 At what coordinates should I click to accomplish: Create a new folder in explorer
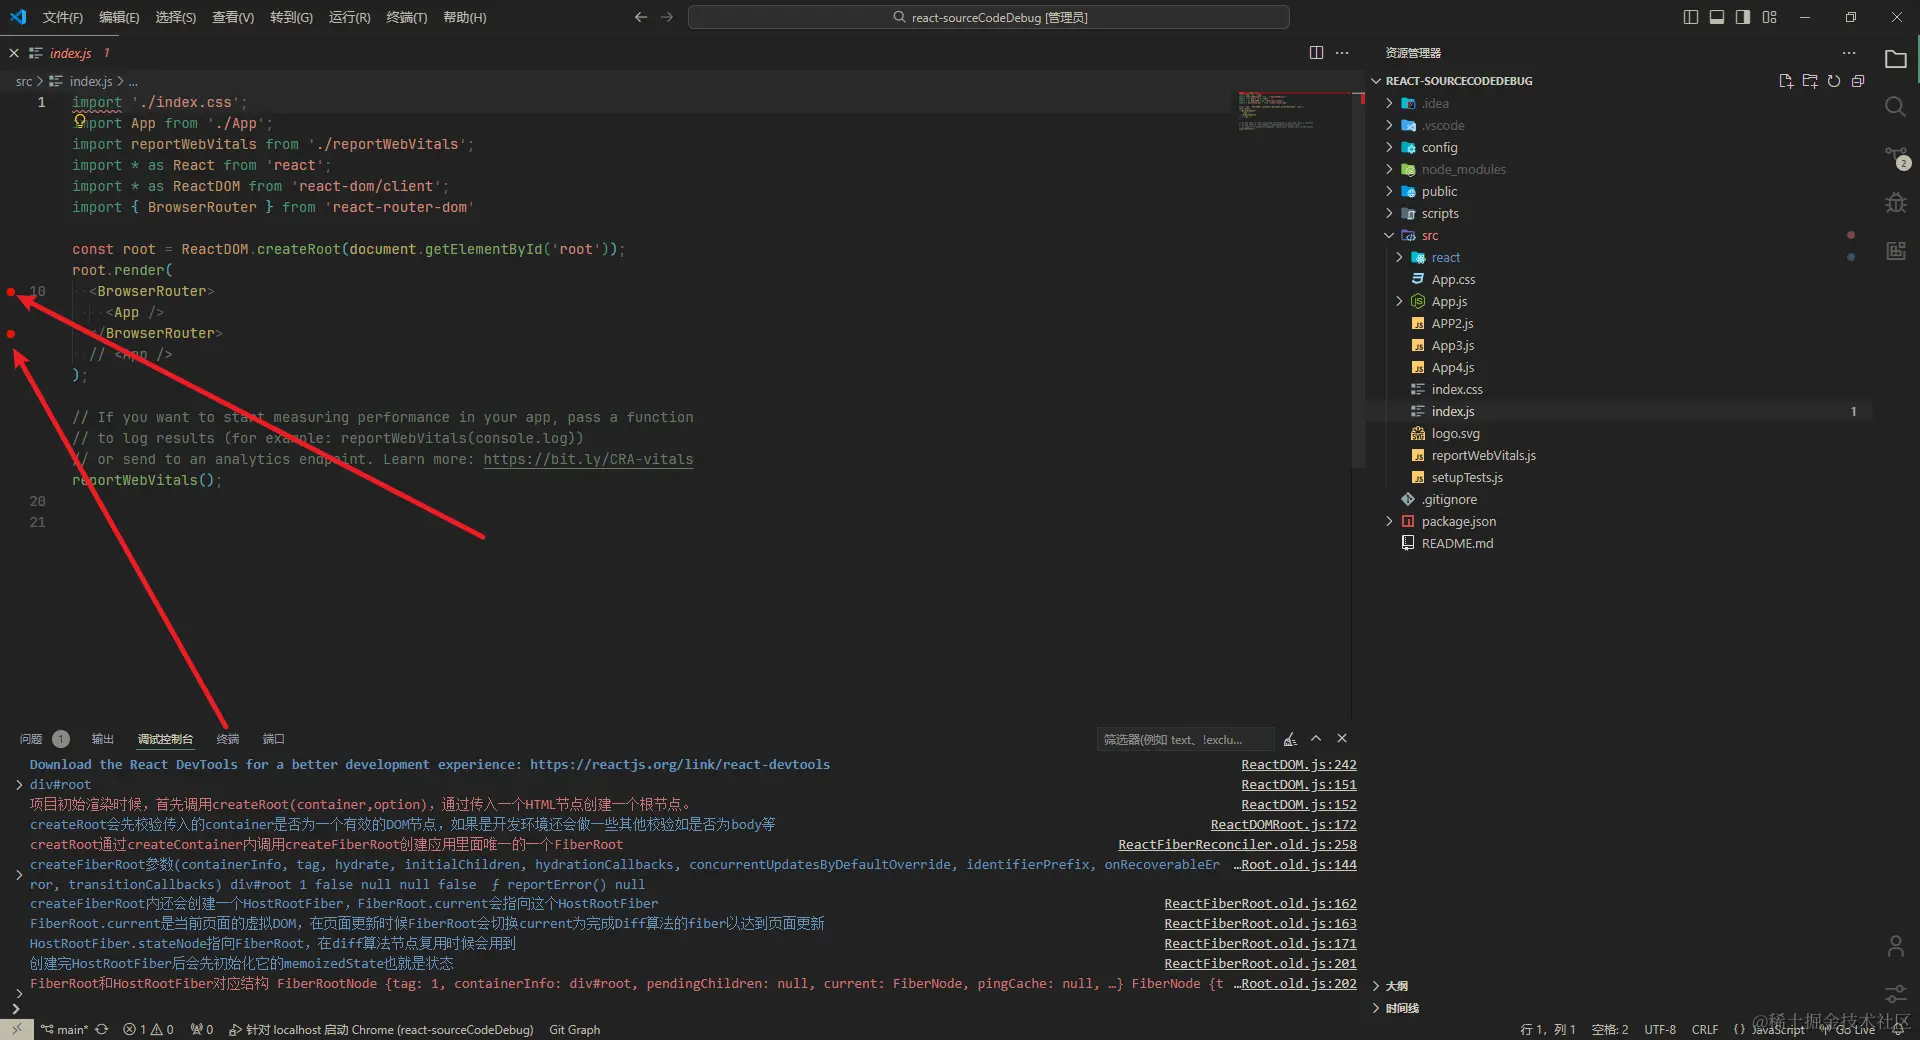point(1810,81)
